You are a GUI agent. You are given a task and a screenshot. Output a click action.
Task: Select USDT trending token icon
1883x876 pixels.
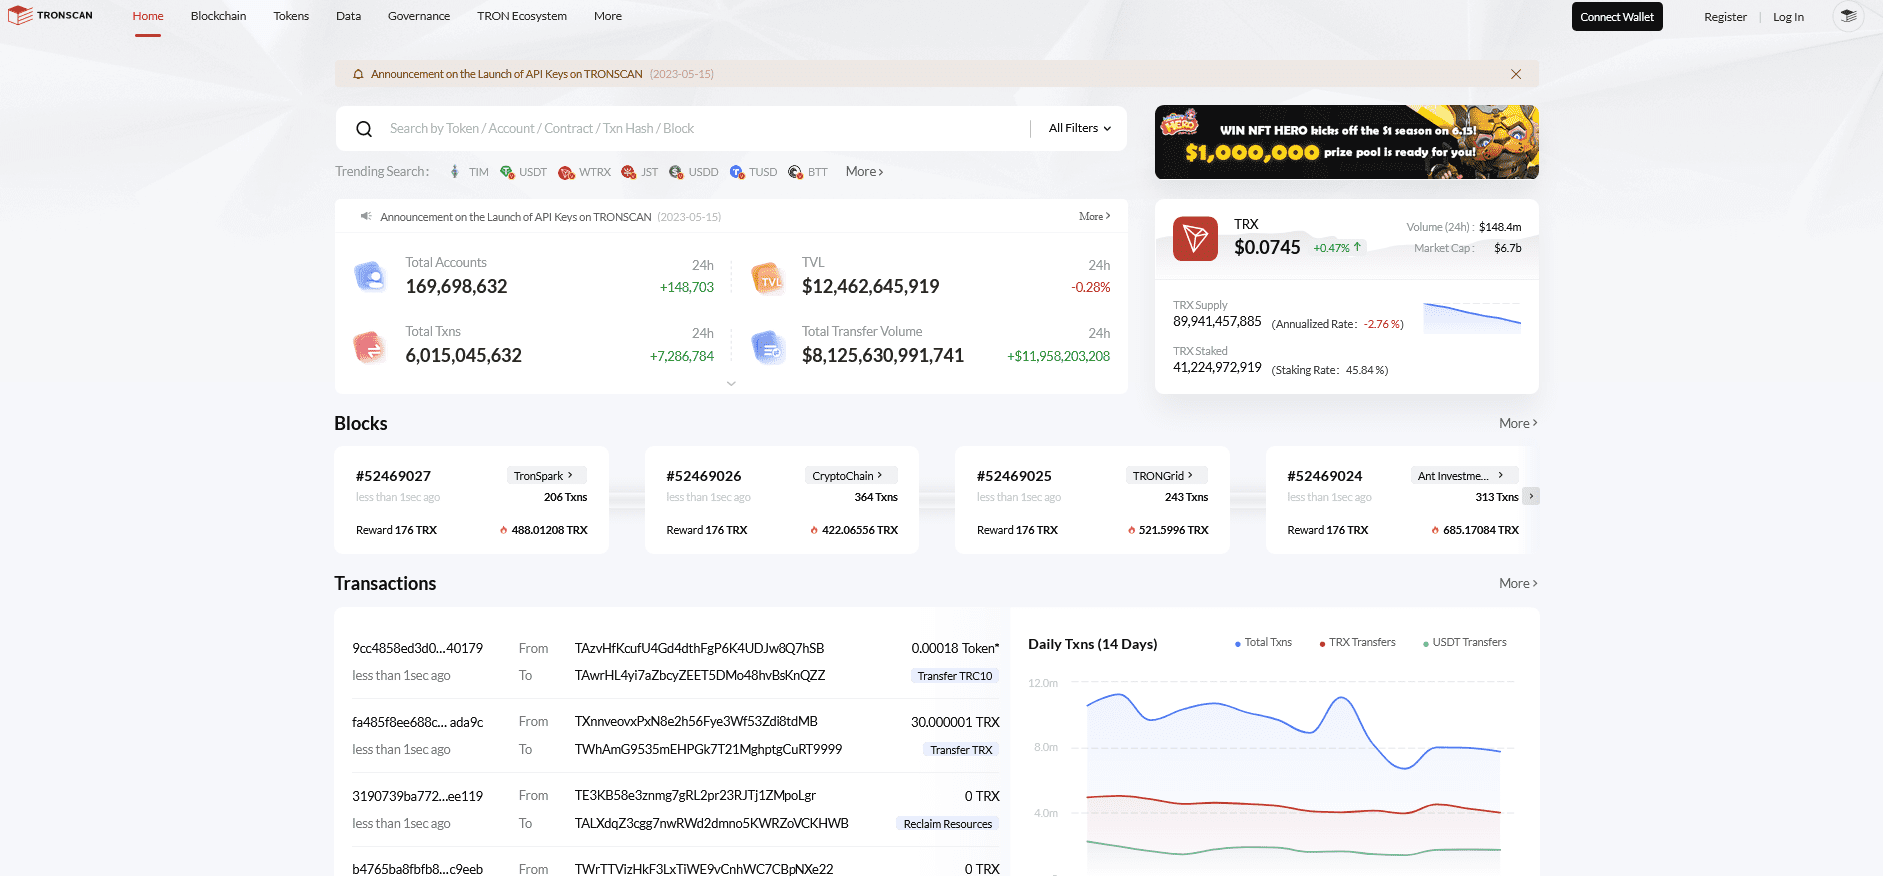click(x=507, y=172)
